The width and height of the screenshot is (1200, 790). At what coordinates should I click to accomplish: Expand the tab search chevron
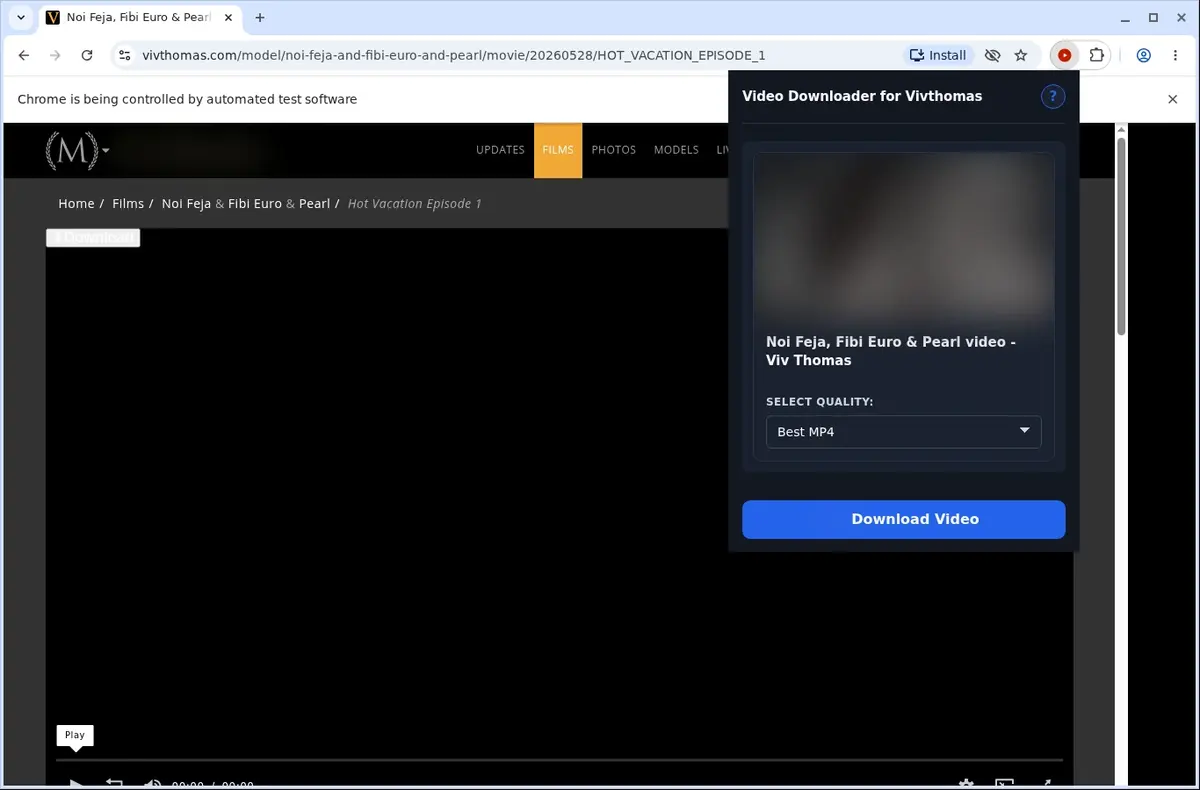point(21,18)
